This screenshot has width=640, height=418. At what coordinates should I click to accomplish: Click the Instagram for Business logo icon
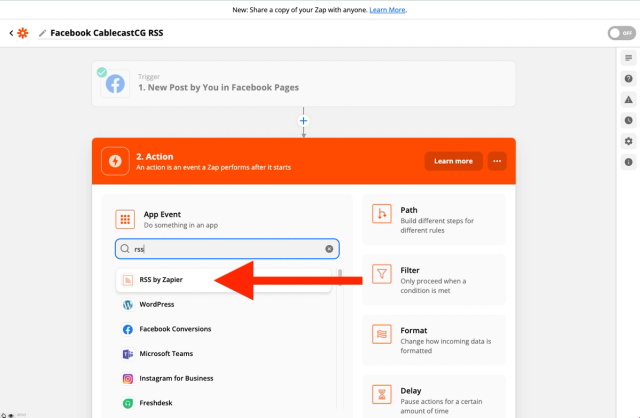128,378
